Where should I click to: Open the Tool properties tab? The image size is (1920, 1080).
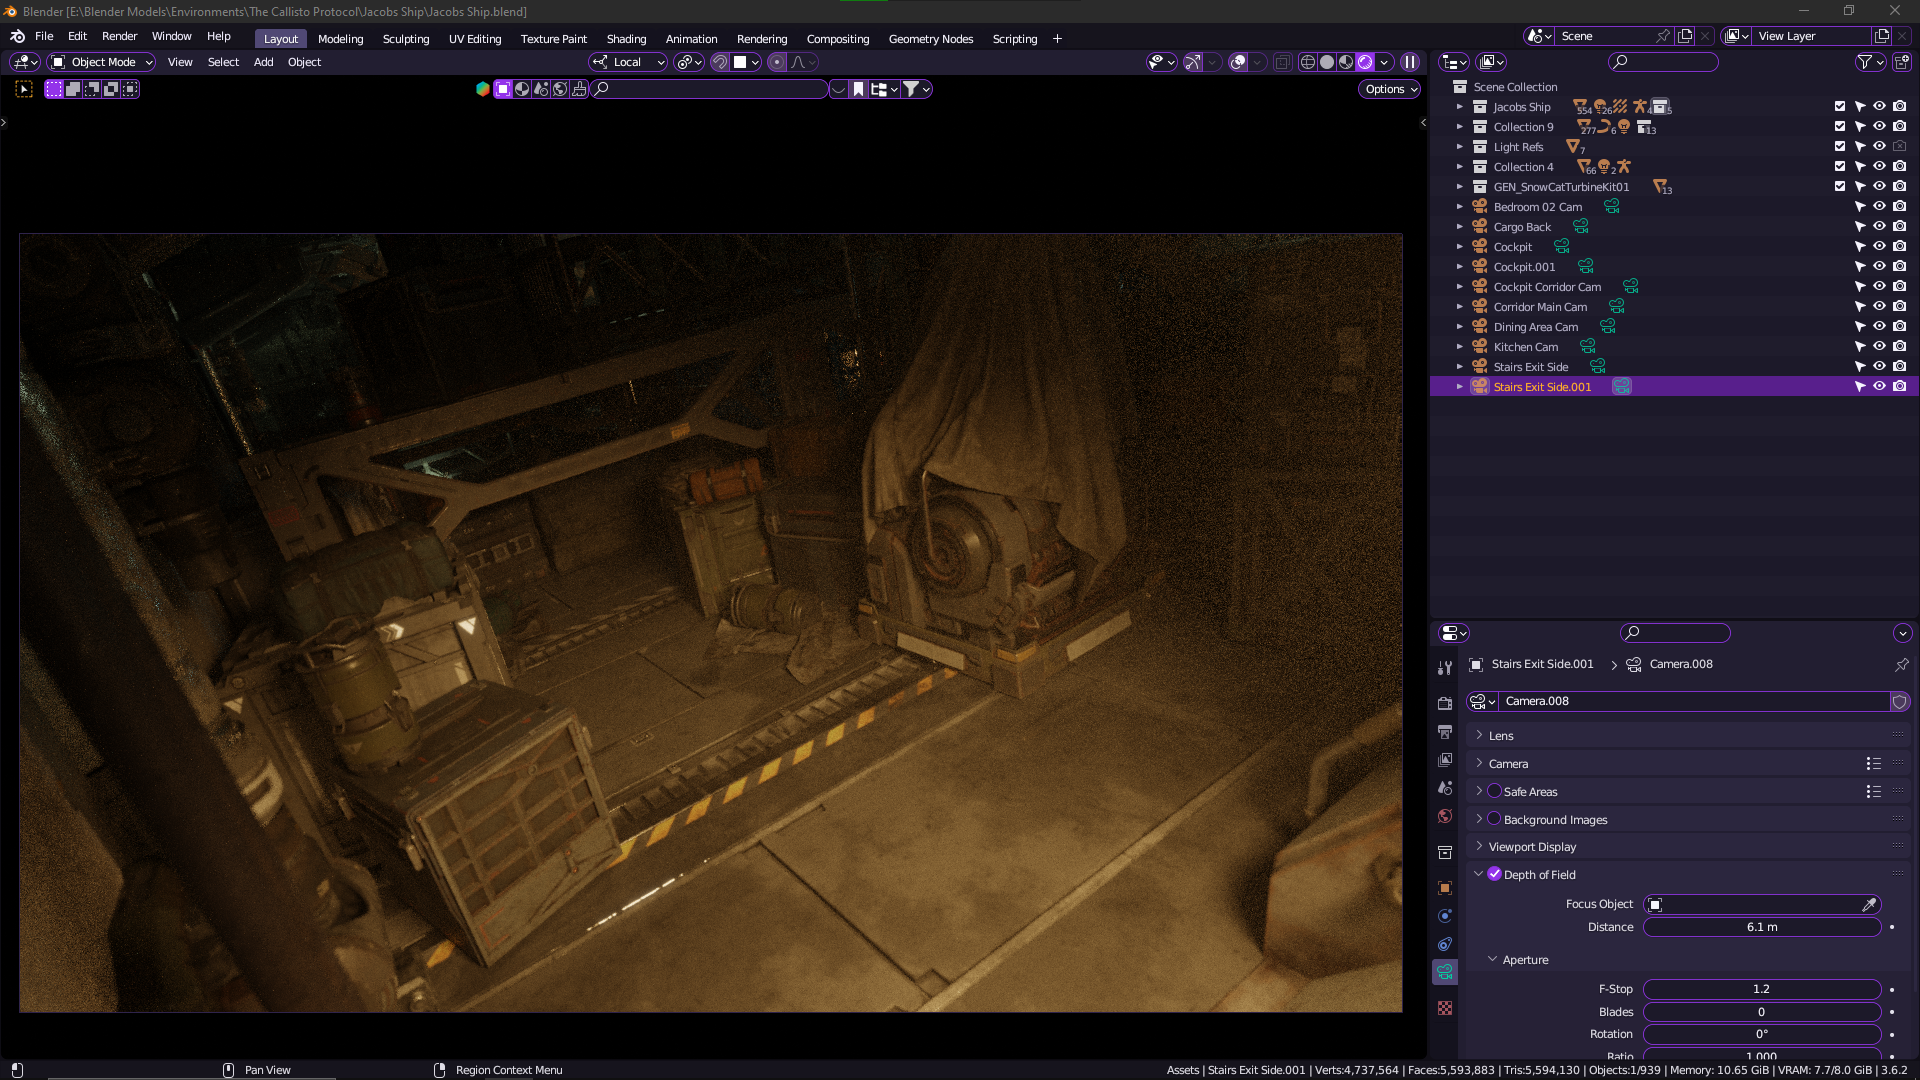[x=1445, y=667]
